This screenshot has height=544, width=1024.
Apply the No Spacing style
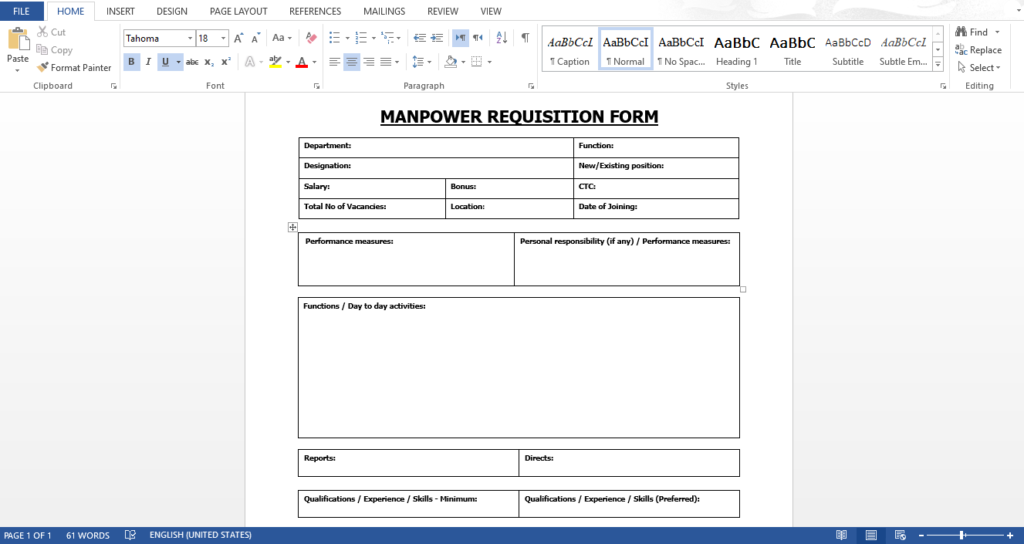tap(681, 50)
